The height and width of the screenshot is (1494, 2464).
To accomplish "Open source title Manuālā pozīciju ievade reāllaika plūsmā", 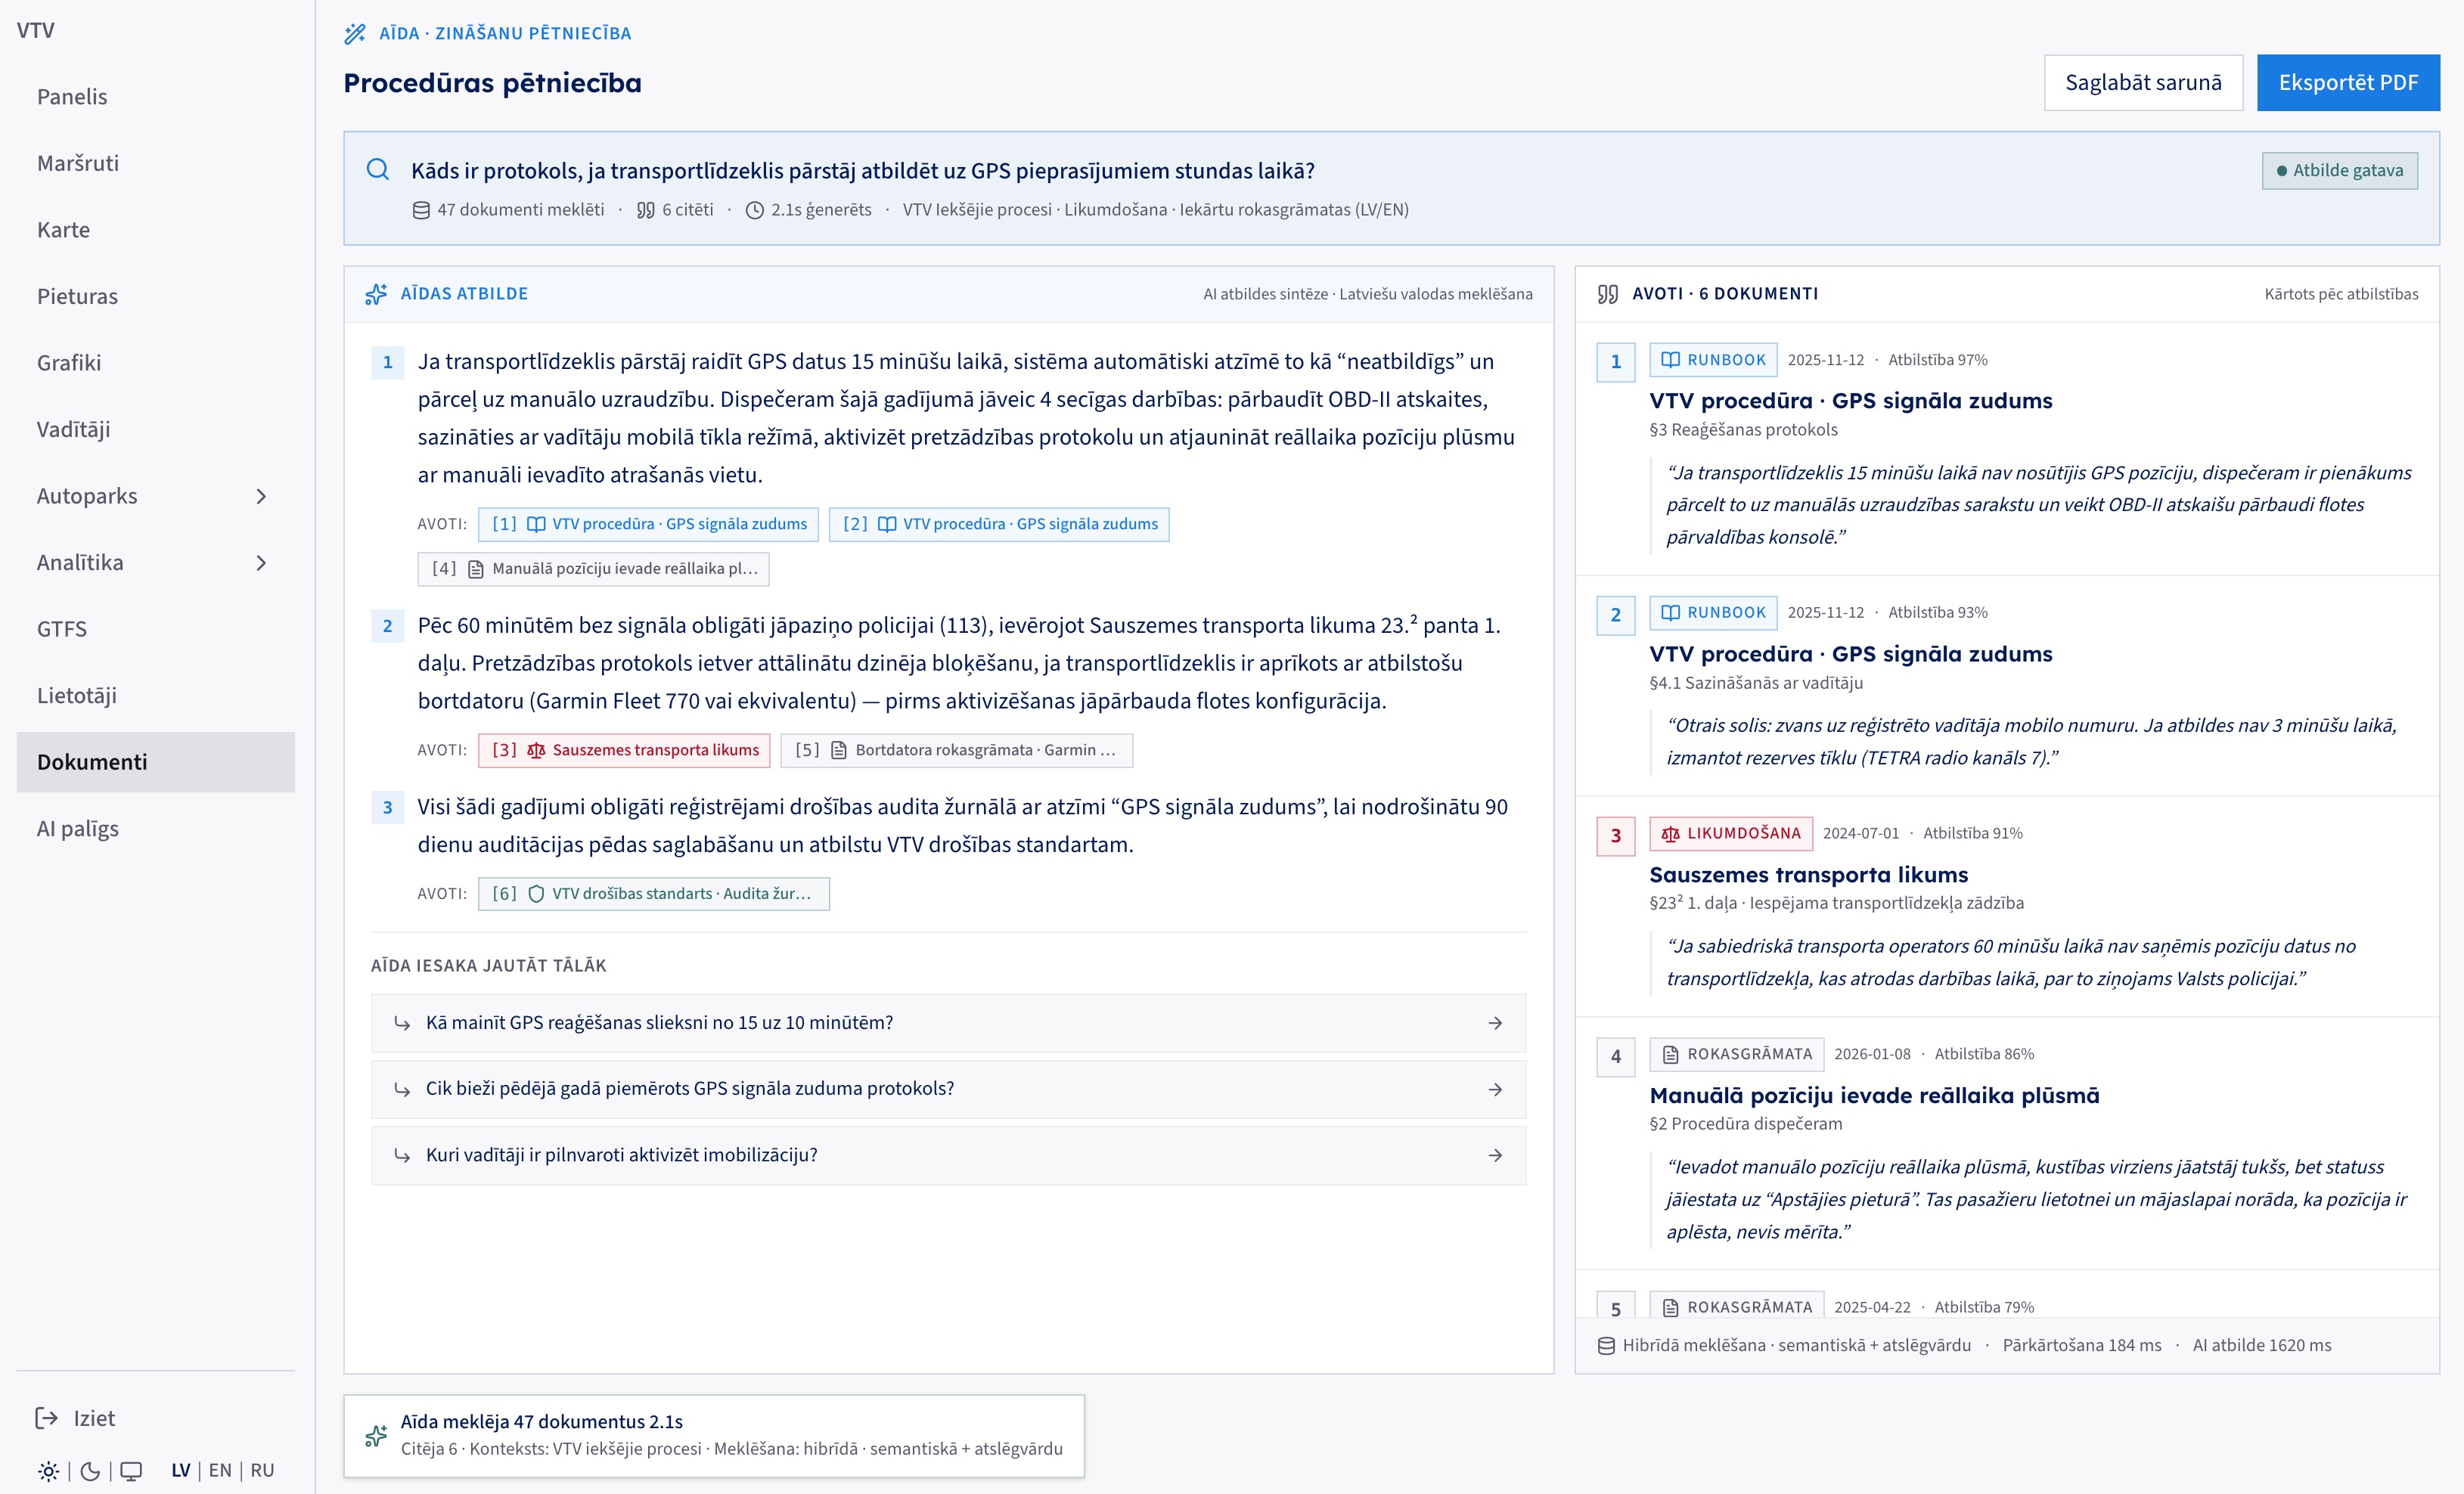I will [1874, 1096].
